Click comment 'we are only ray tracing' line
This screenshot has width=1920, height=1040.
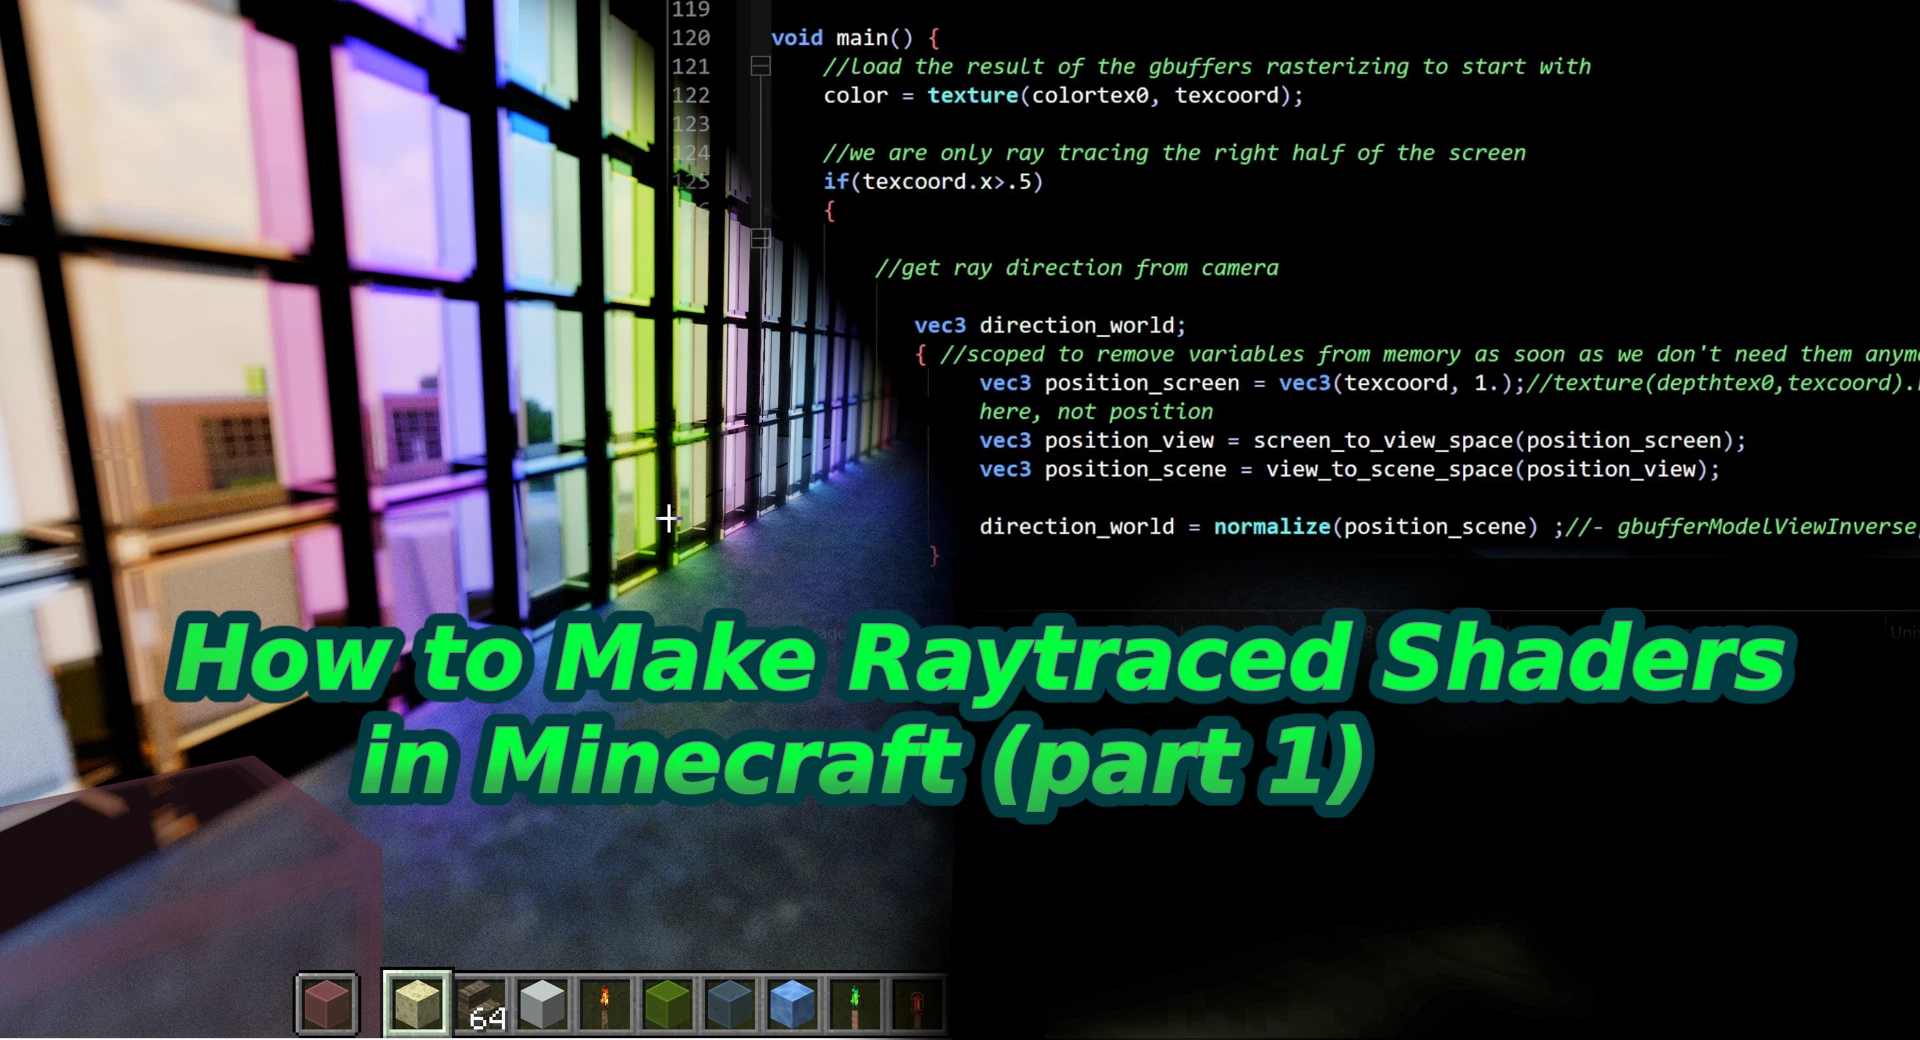(x=1174, y=153)
